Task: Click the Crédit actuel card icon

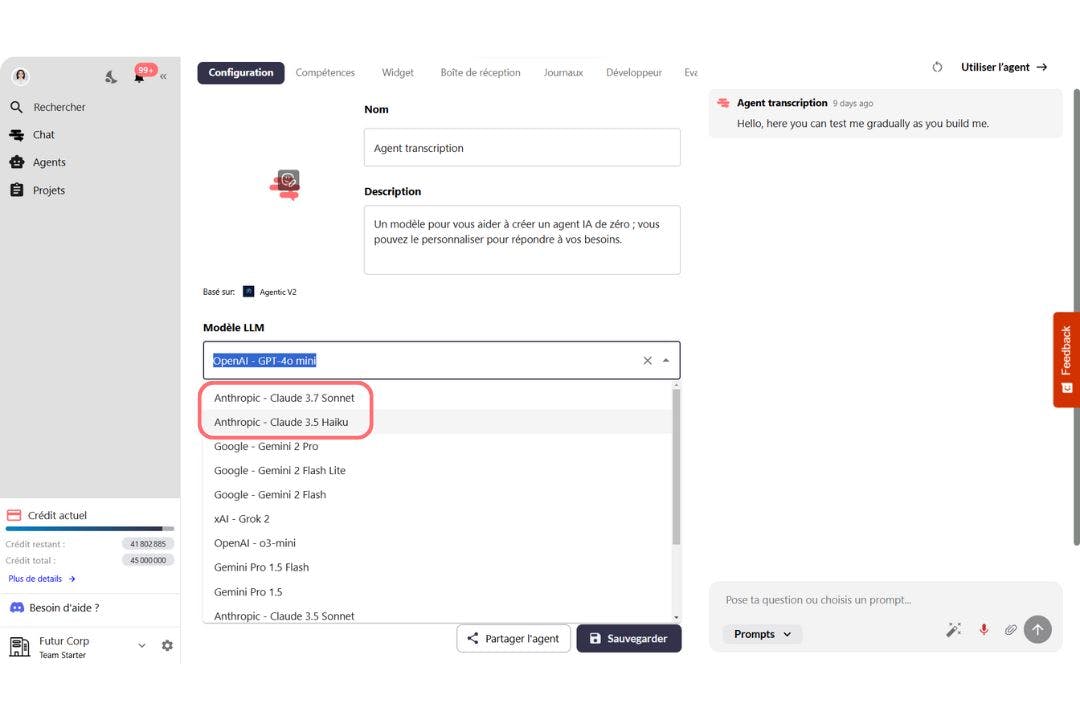Action: point(14,515)
